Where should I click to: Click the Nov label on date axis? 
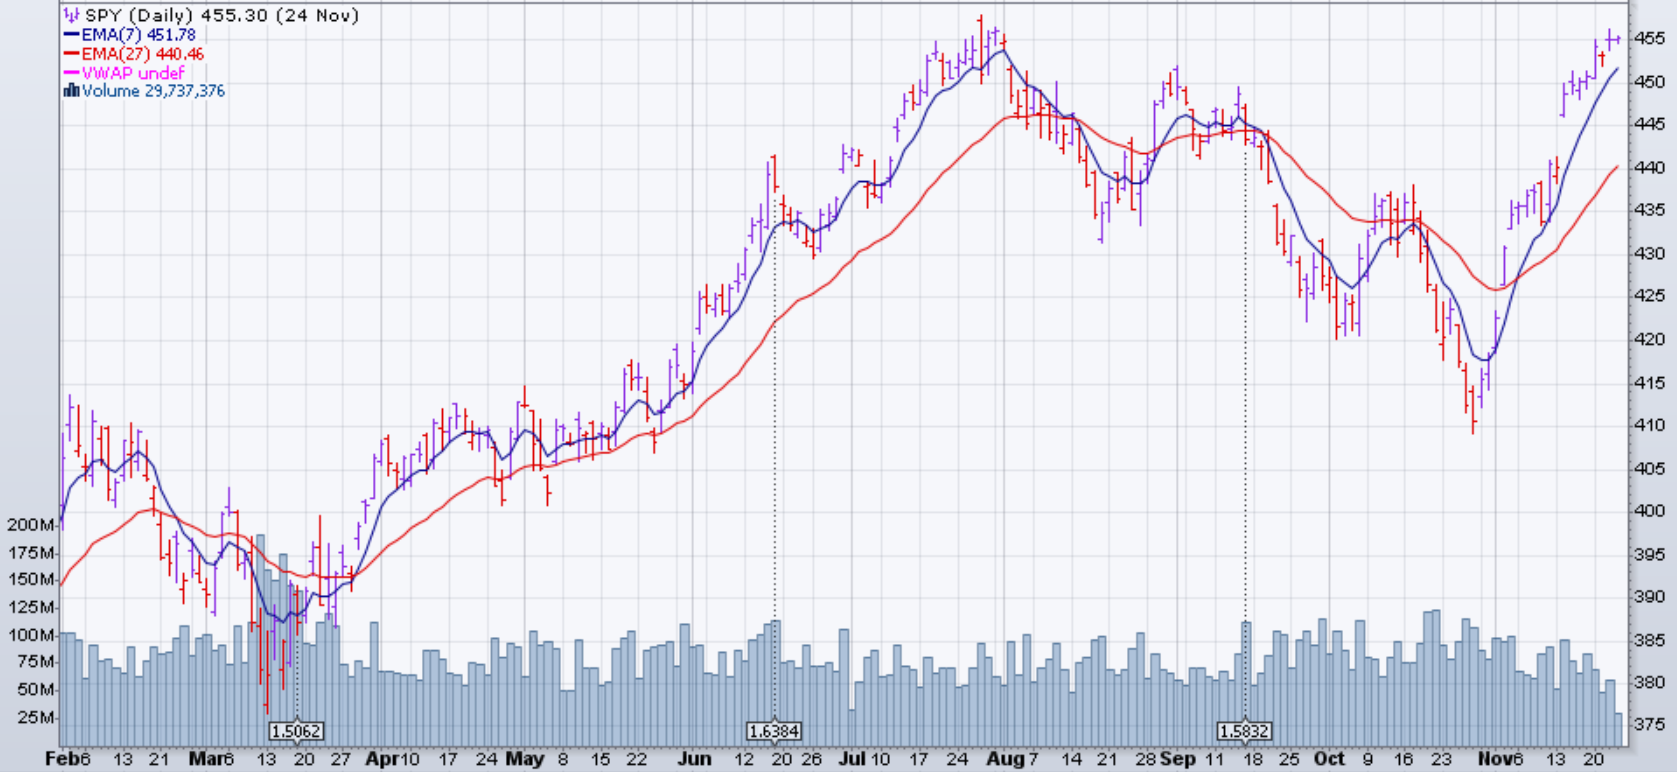1494,759
